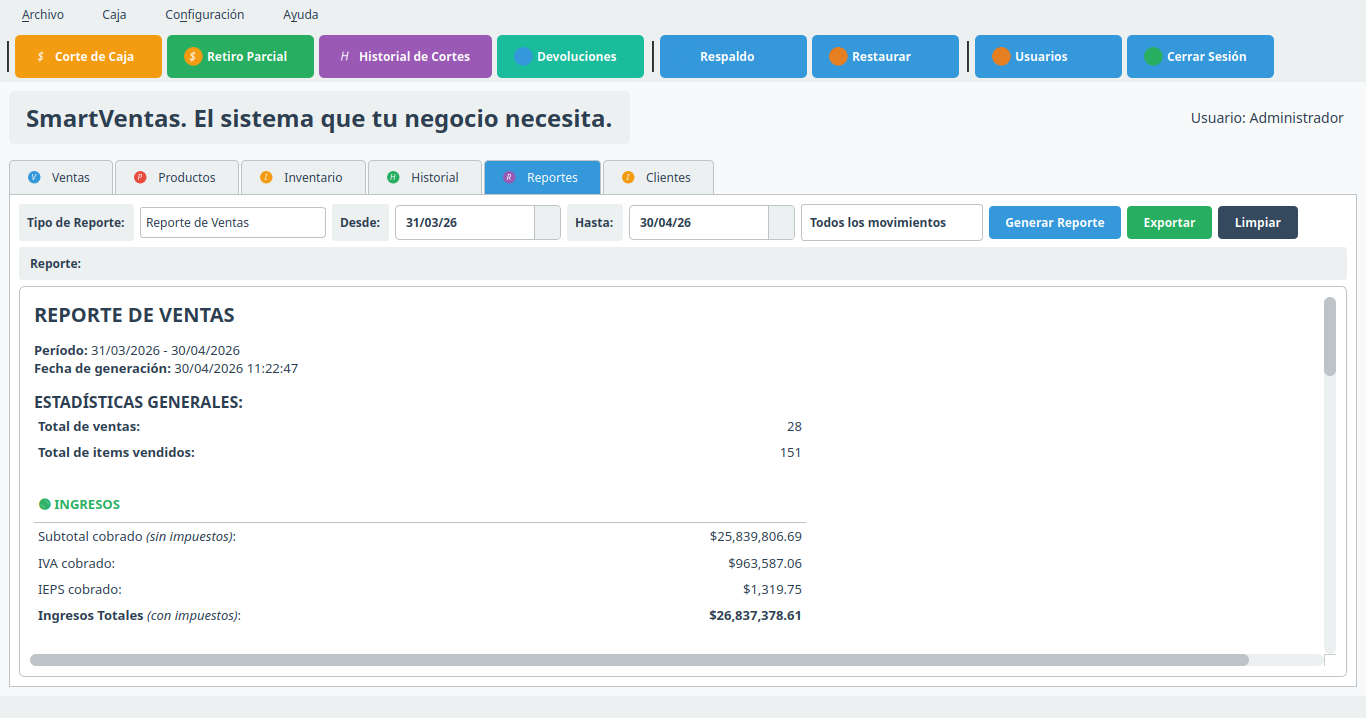Open the Clientes tab
Viewport: 1366px width, 718px height.
point(658,177)
